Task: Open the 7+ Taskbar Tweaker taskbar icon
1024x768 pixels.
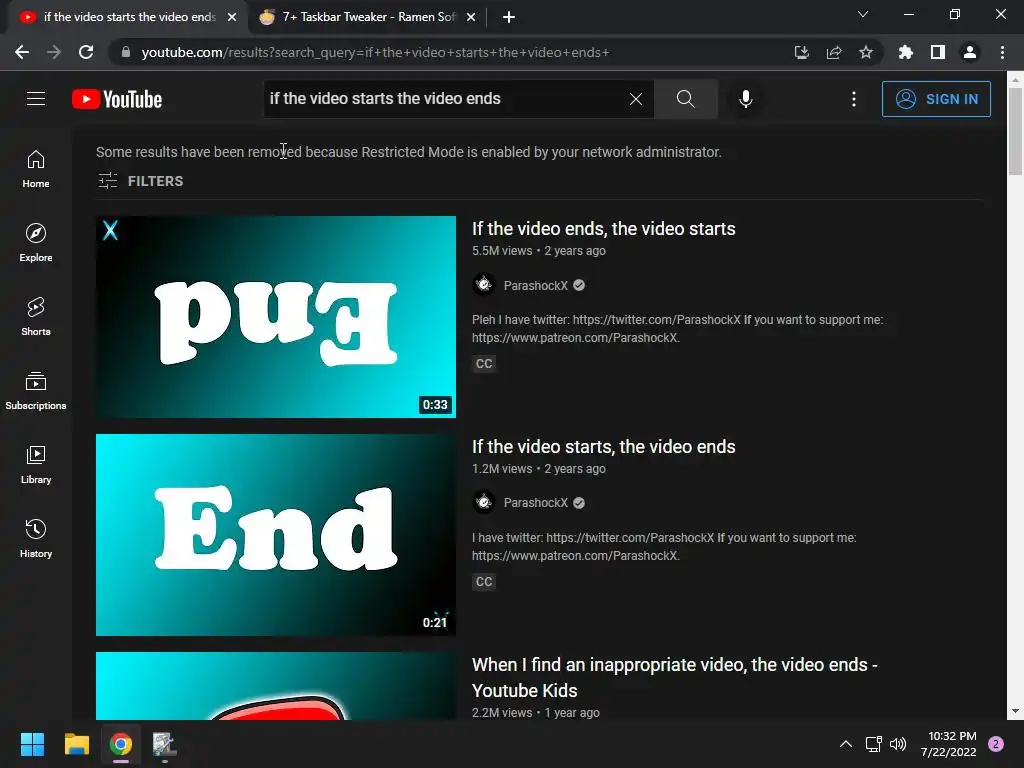Action: (165, 744)
